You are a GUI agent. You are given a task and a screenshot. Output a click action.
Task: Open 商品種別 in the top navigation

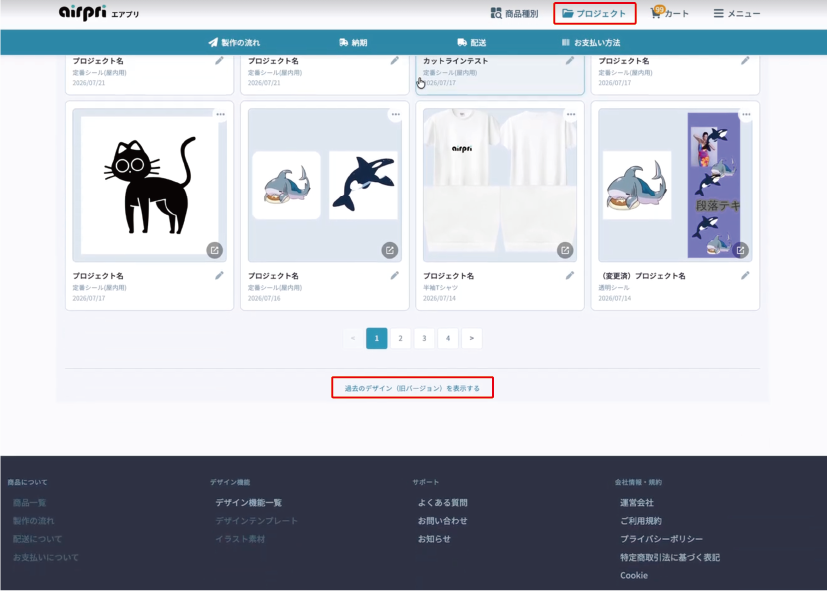coord(514,13)
